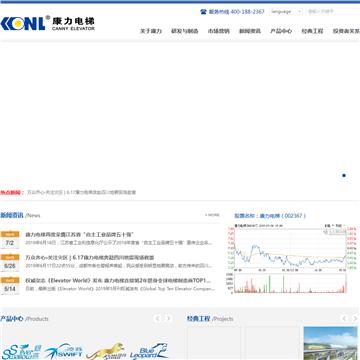360x360 pixels.
Task: Click the CANNY ELEVATOR logo
Action: pos(47,23)
